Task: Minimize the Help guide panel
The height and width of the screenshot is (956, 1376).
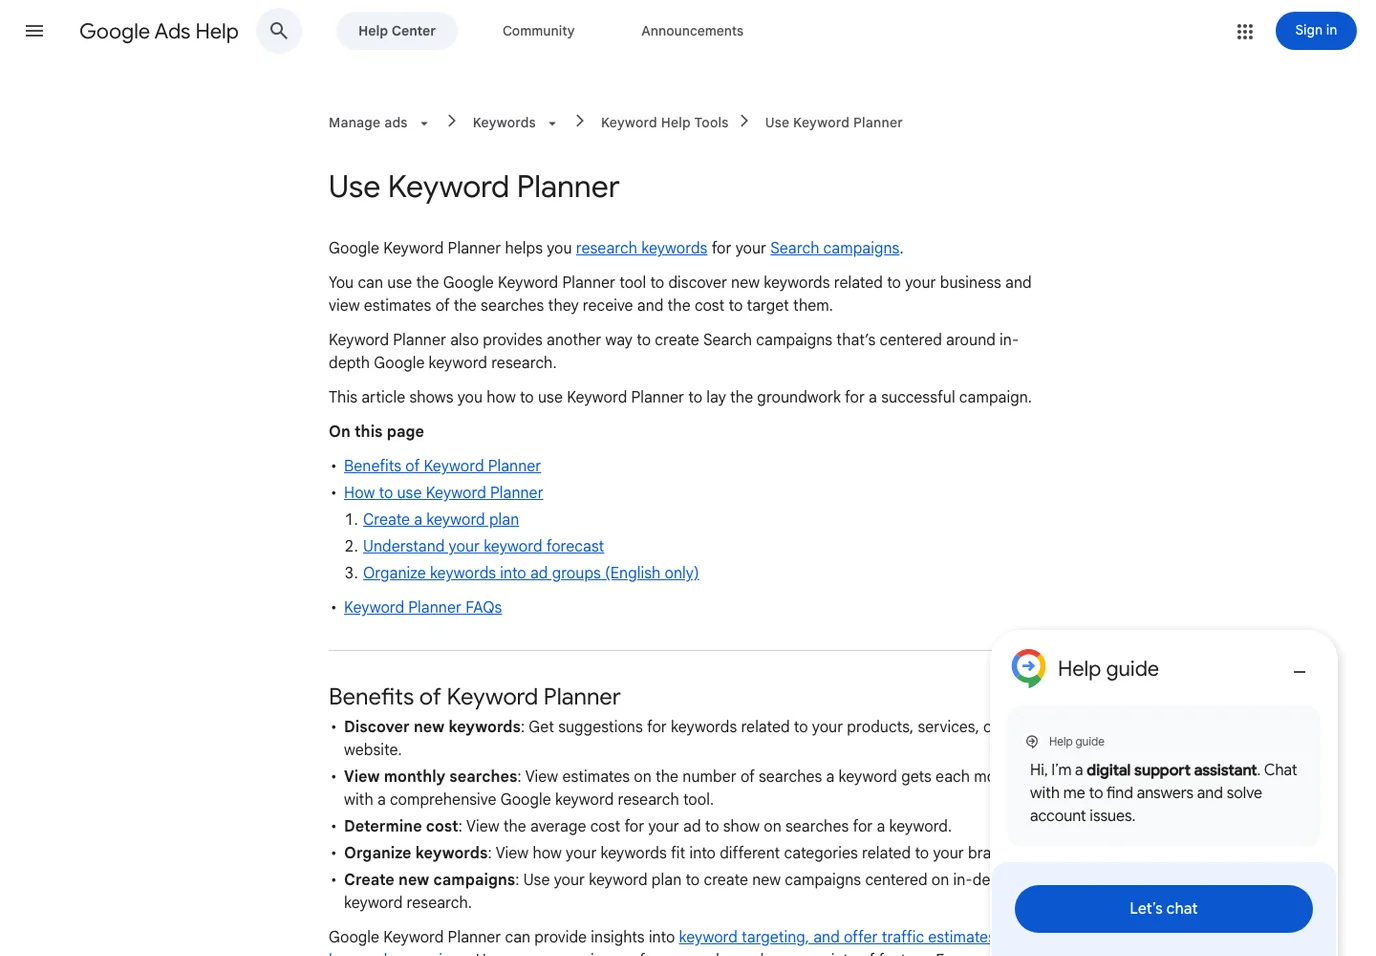Action: (x=1299, y=672)
